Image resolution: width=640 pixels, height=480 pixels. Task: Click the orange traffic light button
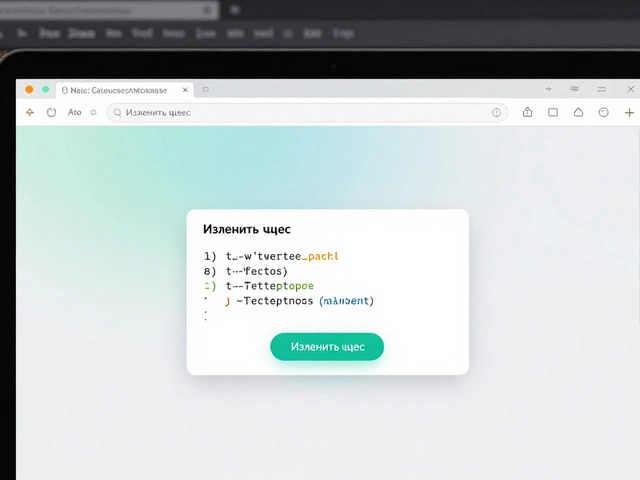29,89
